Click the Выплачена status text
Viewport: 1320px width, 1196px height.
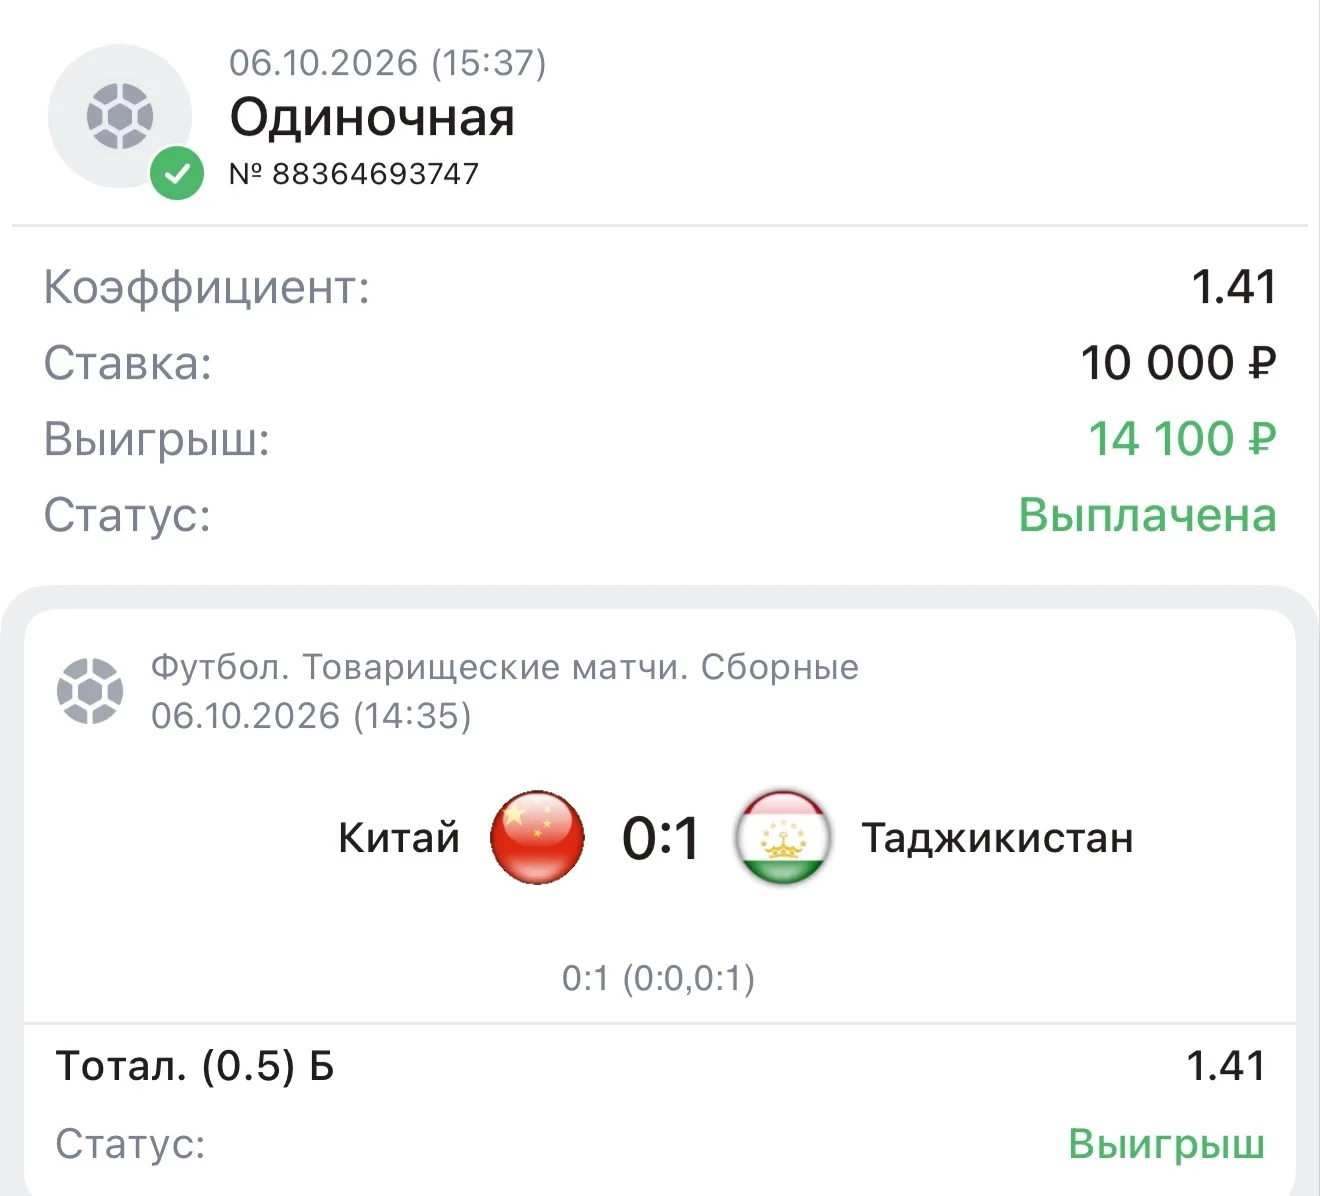[x=1147, y=515]
